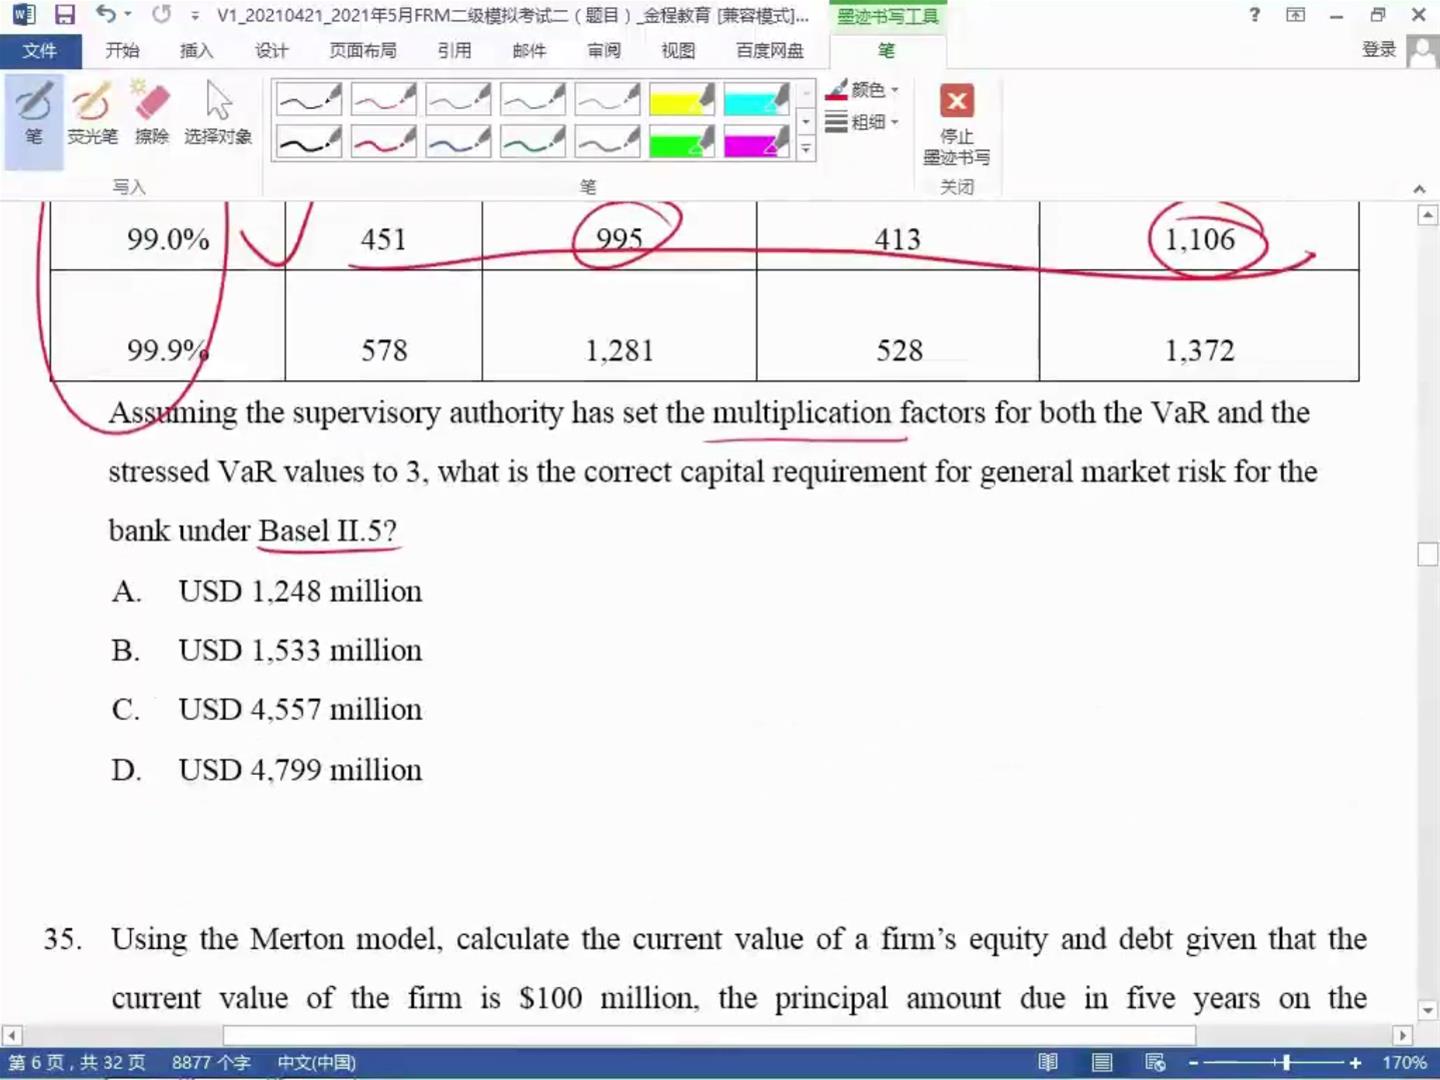1440x1080 pixels.
Task: Pick the black thick pen in bottom row
Action: click(x=309, y=143)
